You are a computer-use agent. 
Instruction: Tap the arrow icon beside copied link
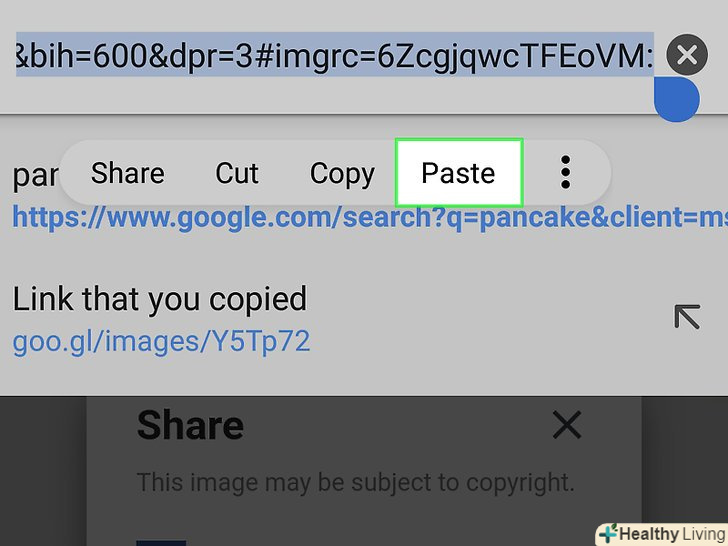pos(687,317)
